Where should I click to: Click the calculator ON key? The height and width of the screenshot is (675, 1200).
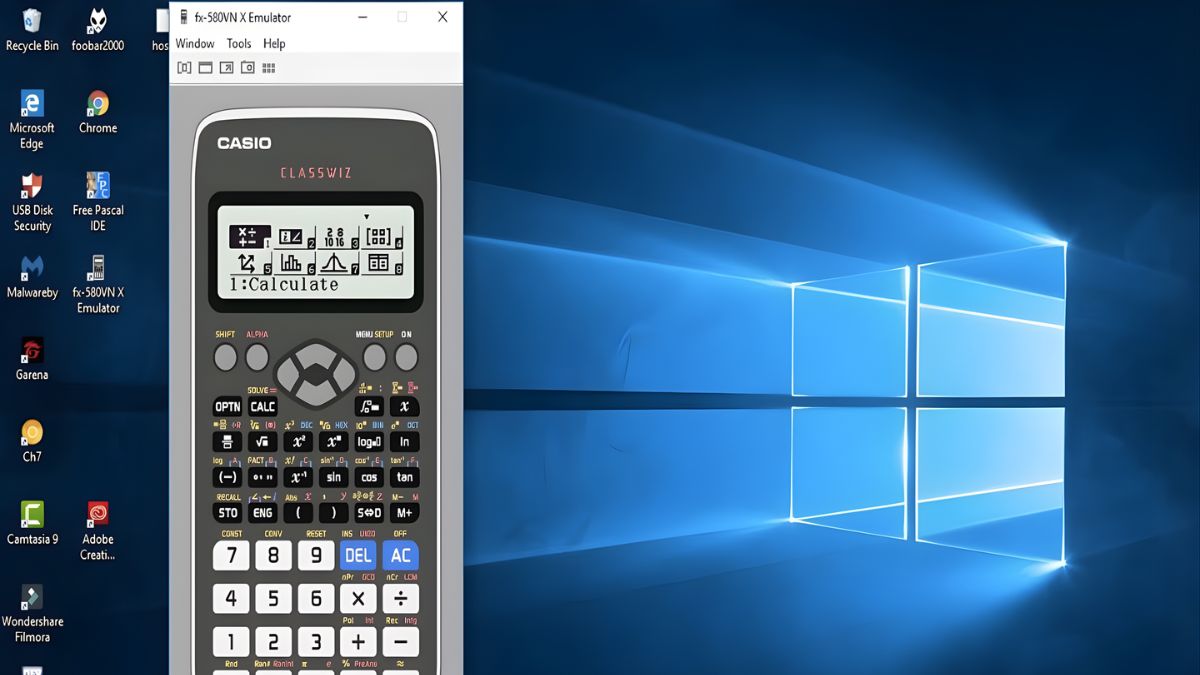pos(406,357)
